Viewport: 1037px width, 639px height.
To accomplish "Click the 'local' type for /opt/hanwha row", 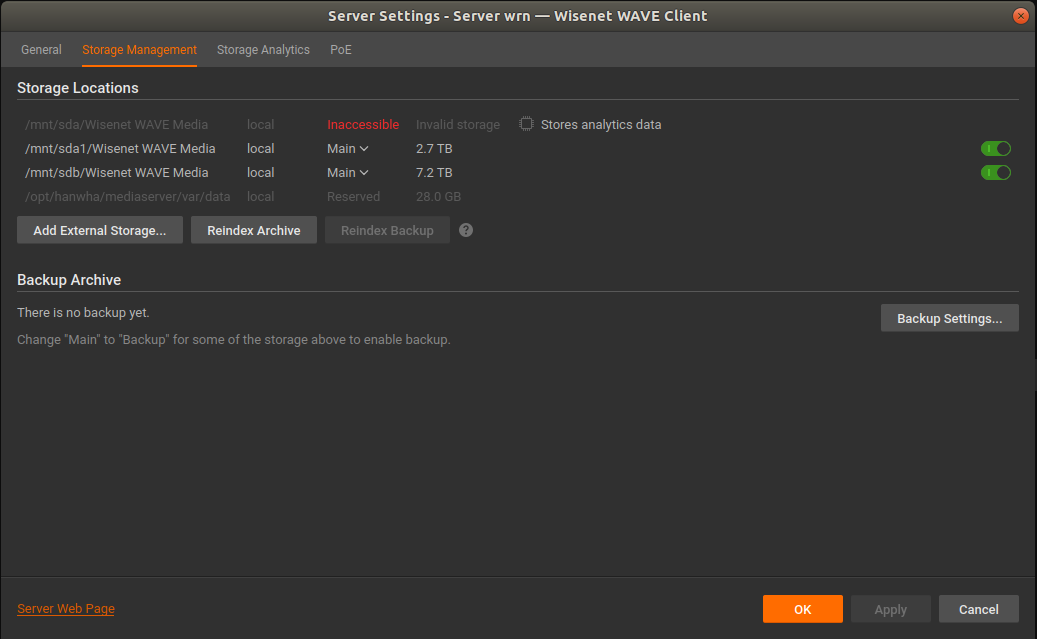I will [261, 196].
